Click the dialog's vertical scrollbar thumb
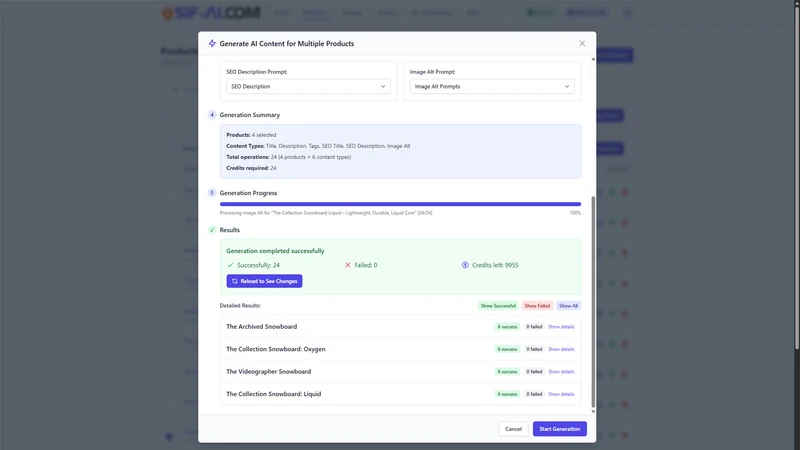Viewport: 800px width, 450px height. 593,301
